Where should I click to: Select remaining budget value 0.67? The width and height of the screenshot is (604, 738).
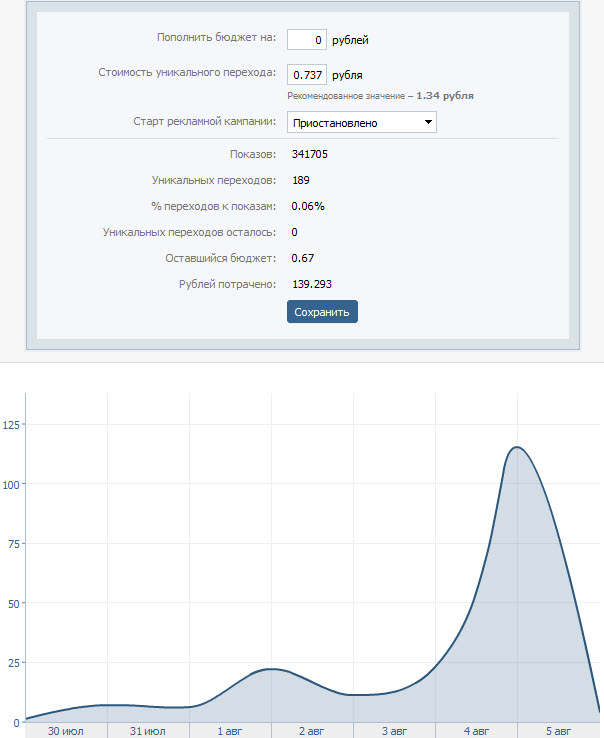coord(302,258)
